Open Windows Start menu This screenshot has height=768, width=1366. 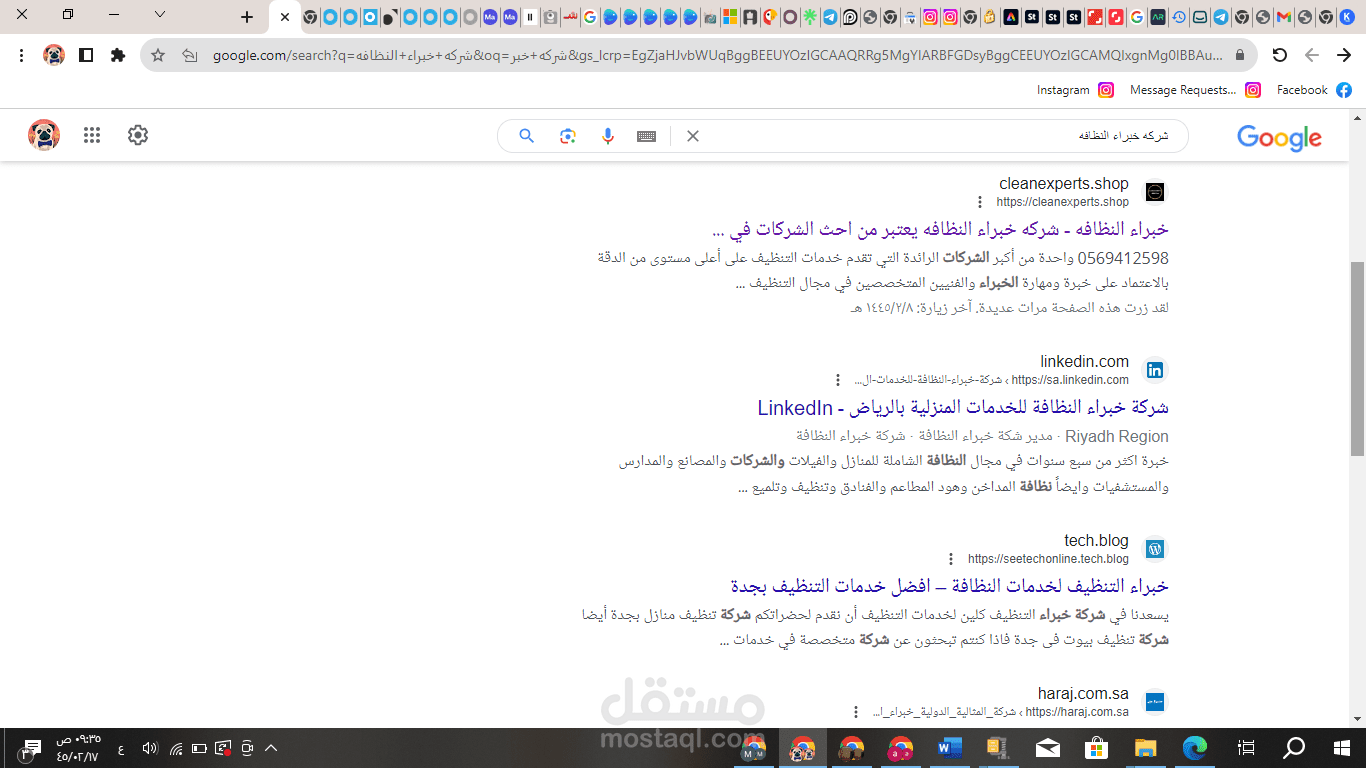[x=1342, y=748]
